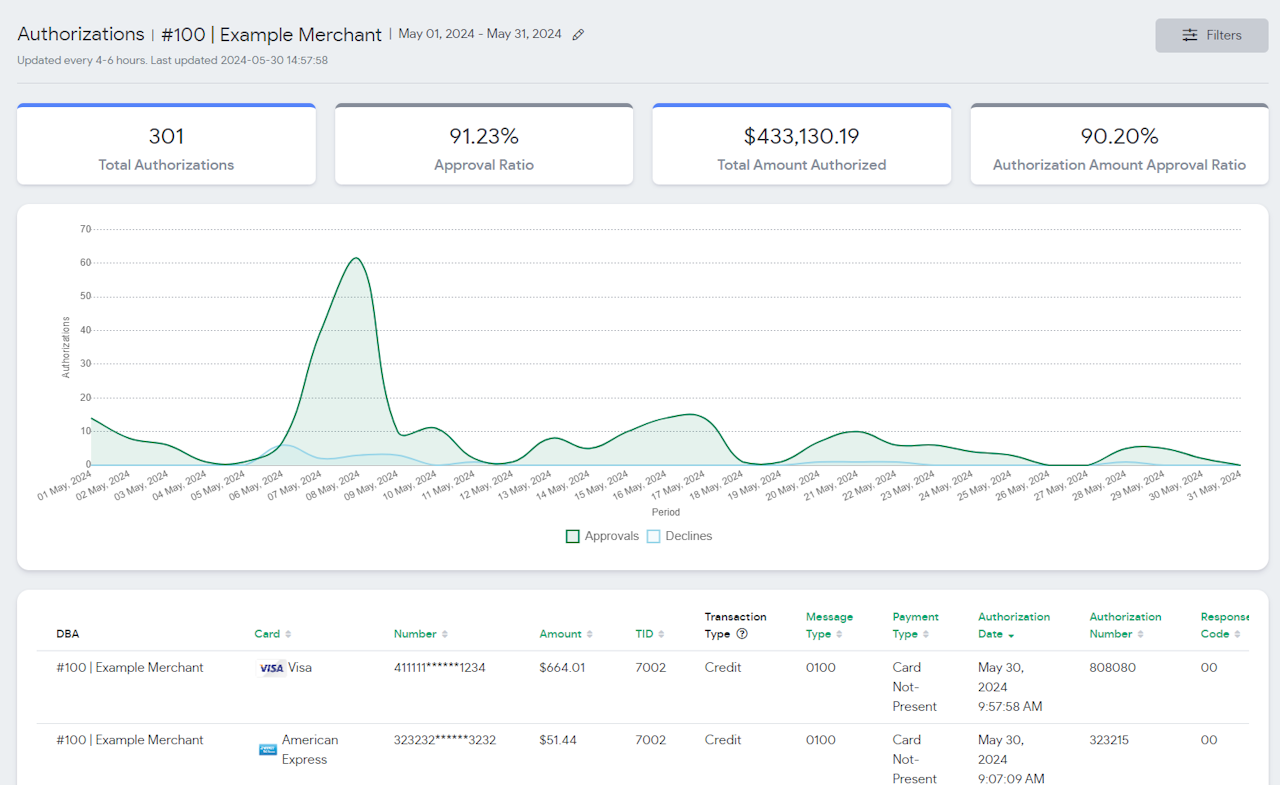Click the sort arrows beside TID column
This screenshot has width=1280, height=785.
coord(661,634)
